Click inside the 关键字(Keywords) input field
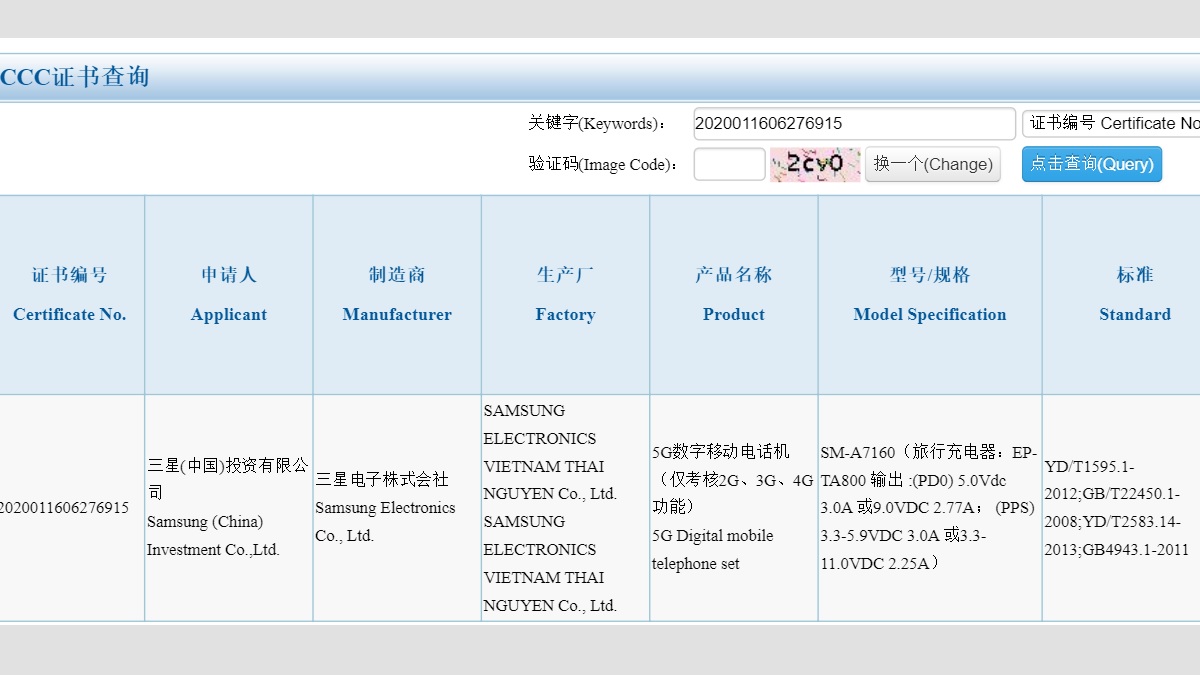This screenshot has width=1200, height=675. coord(854,123)
